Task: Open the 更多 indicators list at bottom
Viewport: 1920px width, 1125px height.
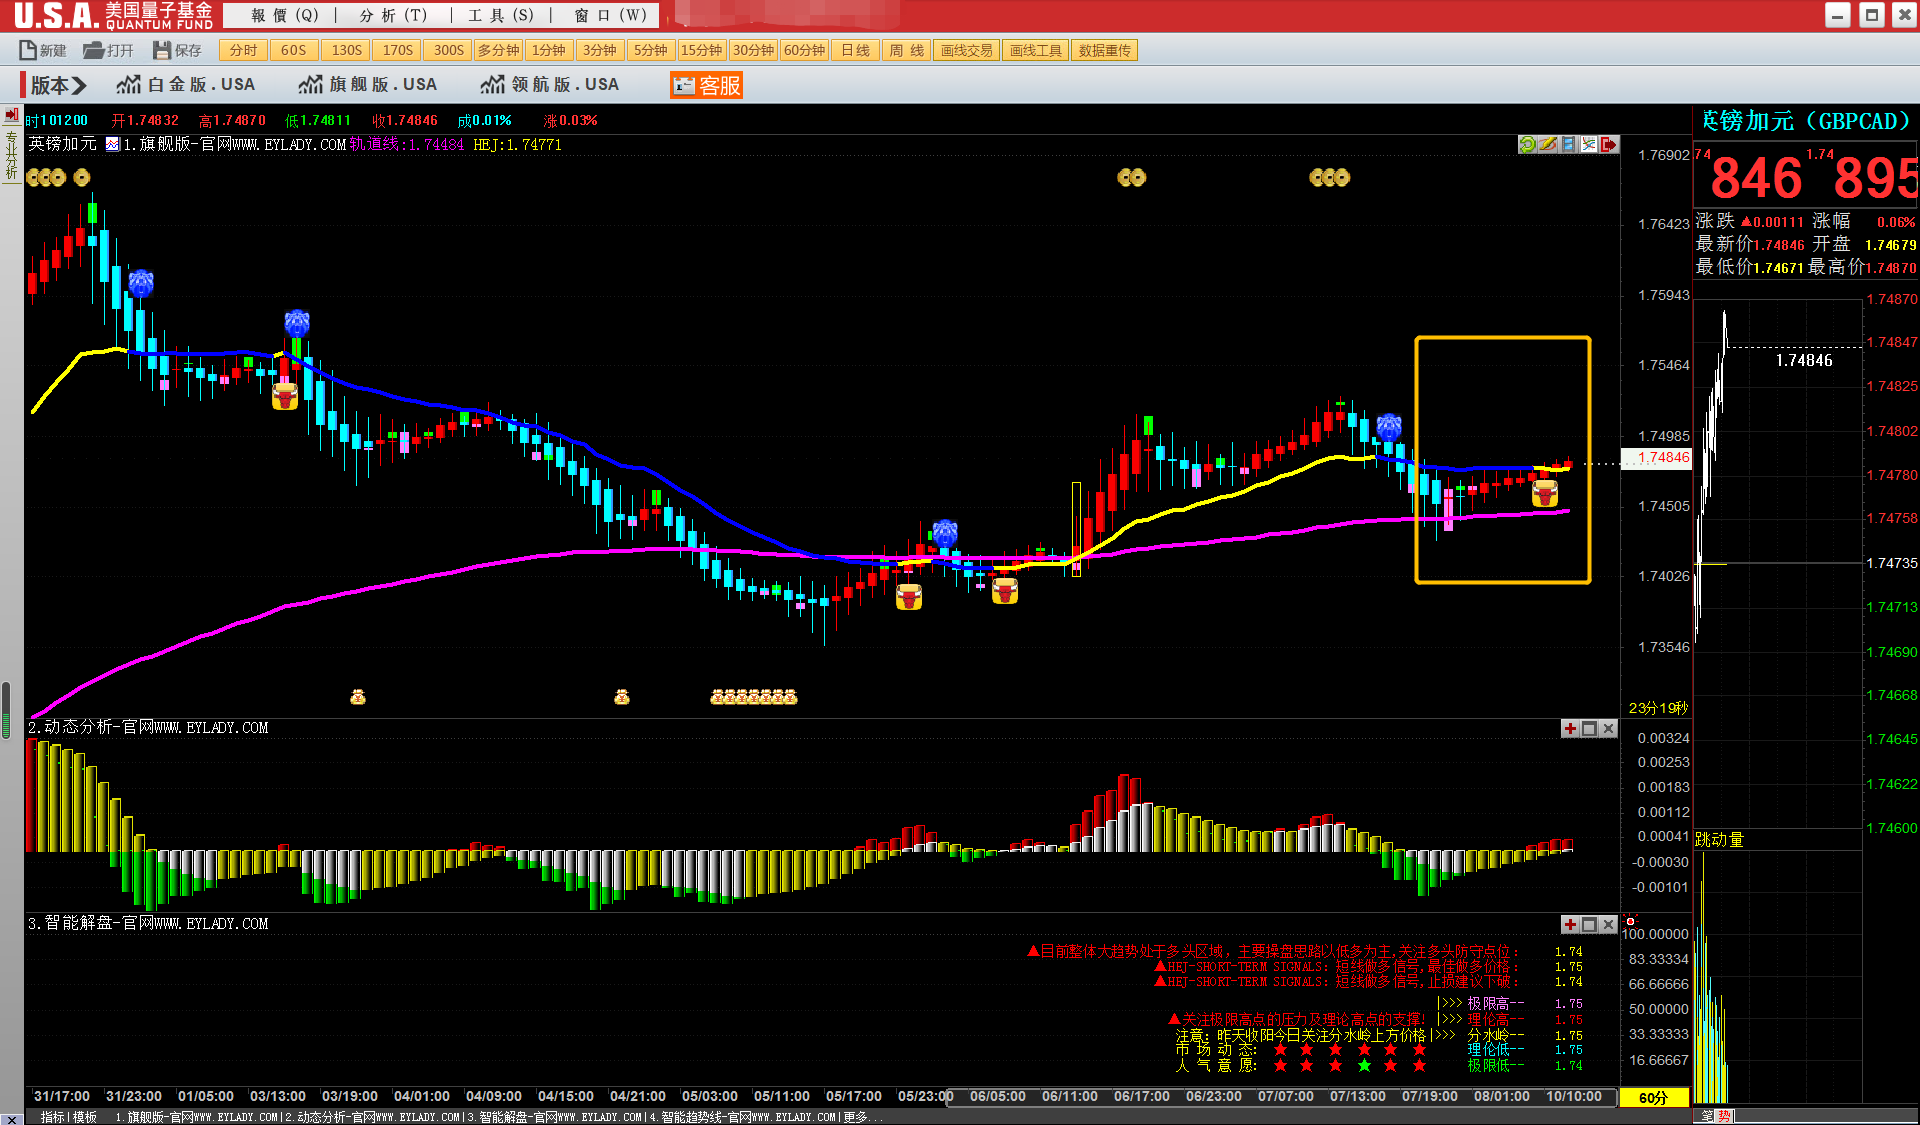Action: (x=856, y=1117)
